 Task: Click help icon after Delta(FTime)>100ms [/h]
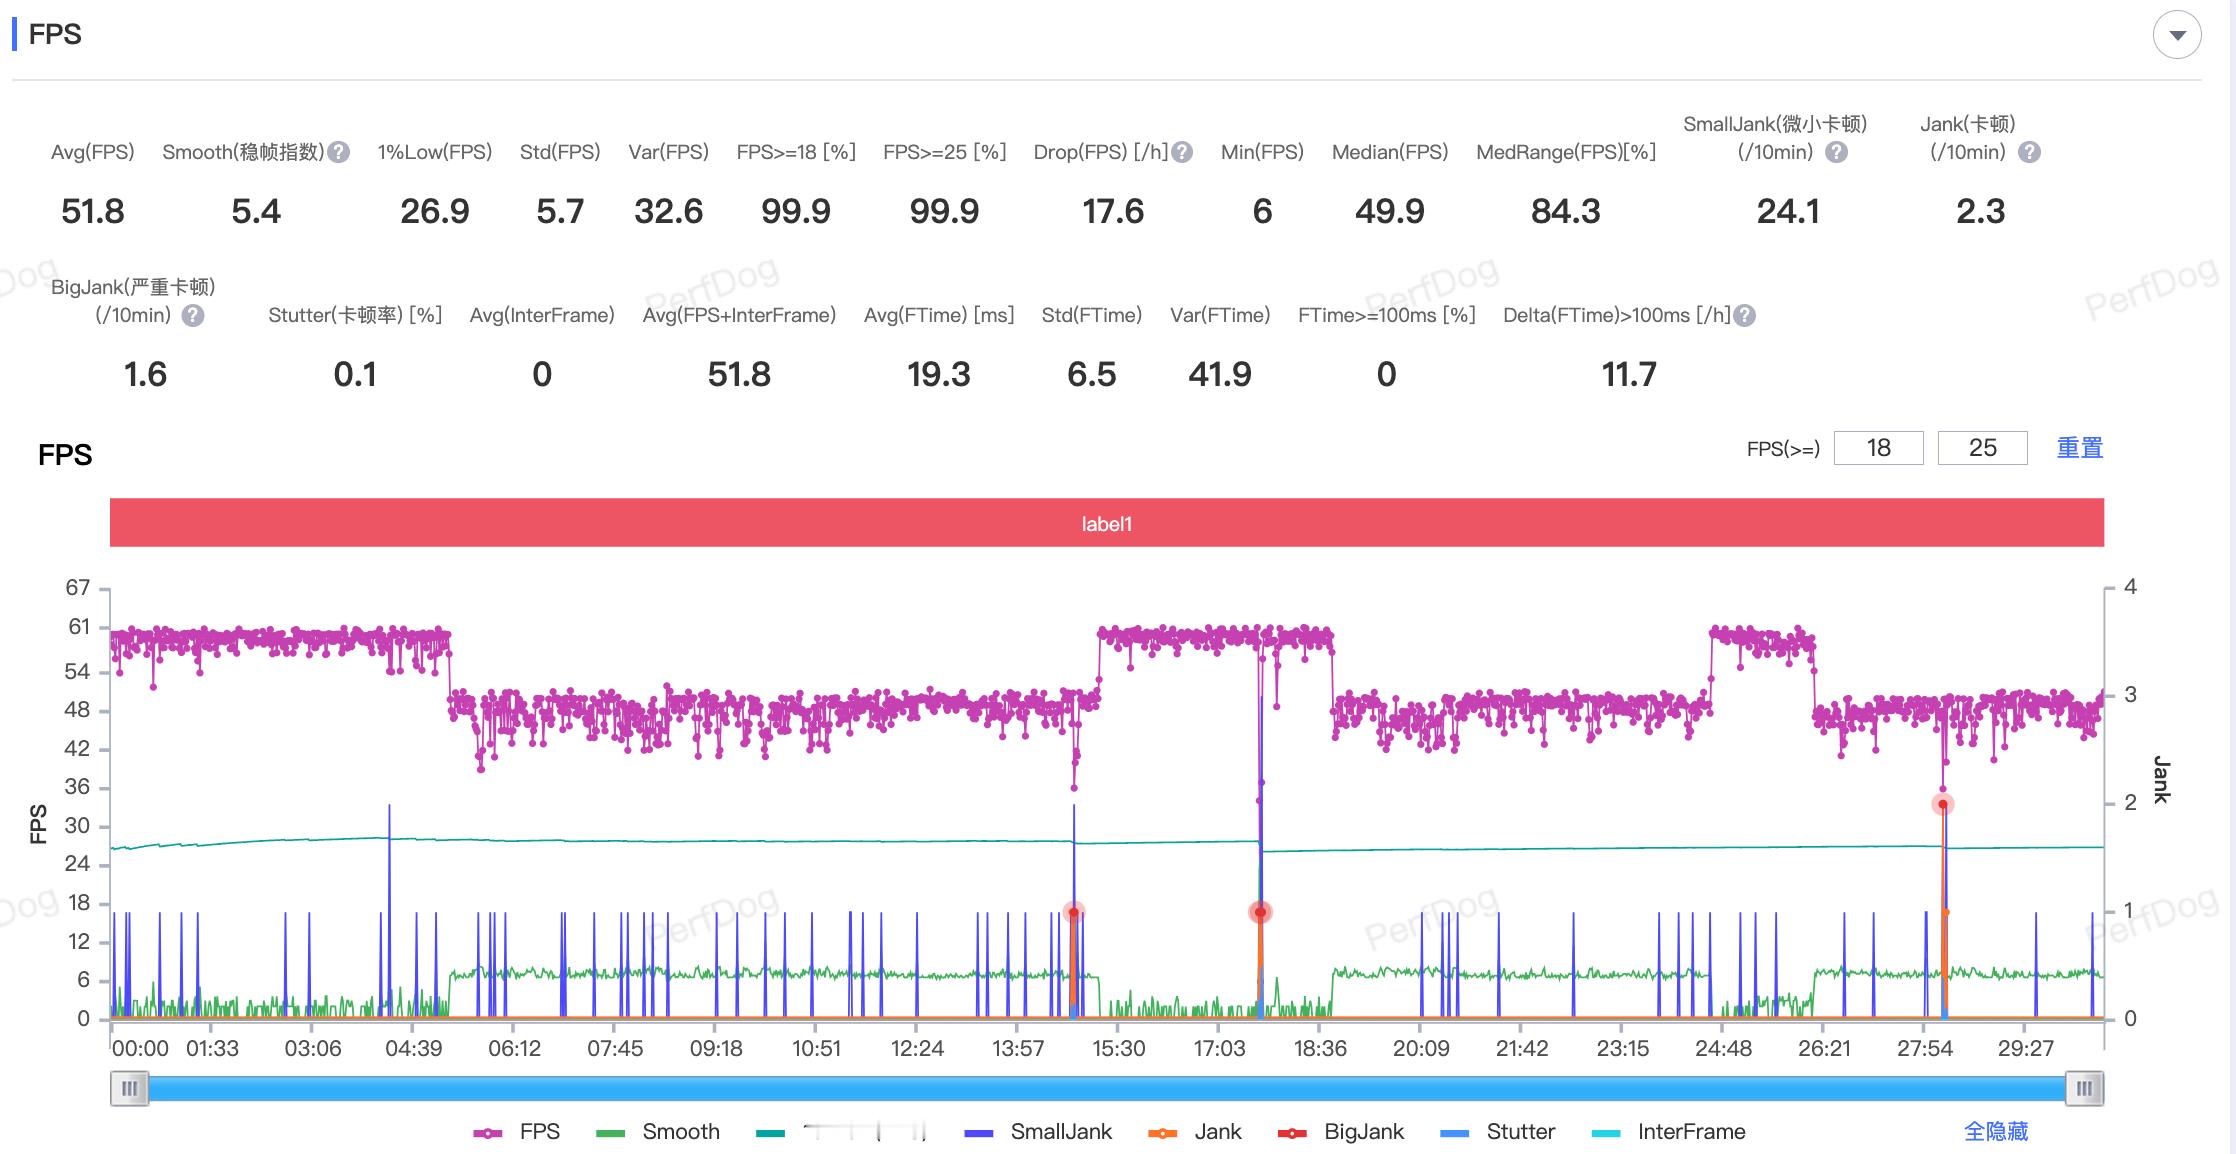click(x=1744, y=316)
